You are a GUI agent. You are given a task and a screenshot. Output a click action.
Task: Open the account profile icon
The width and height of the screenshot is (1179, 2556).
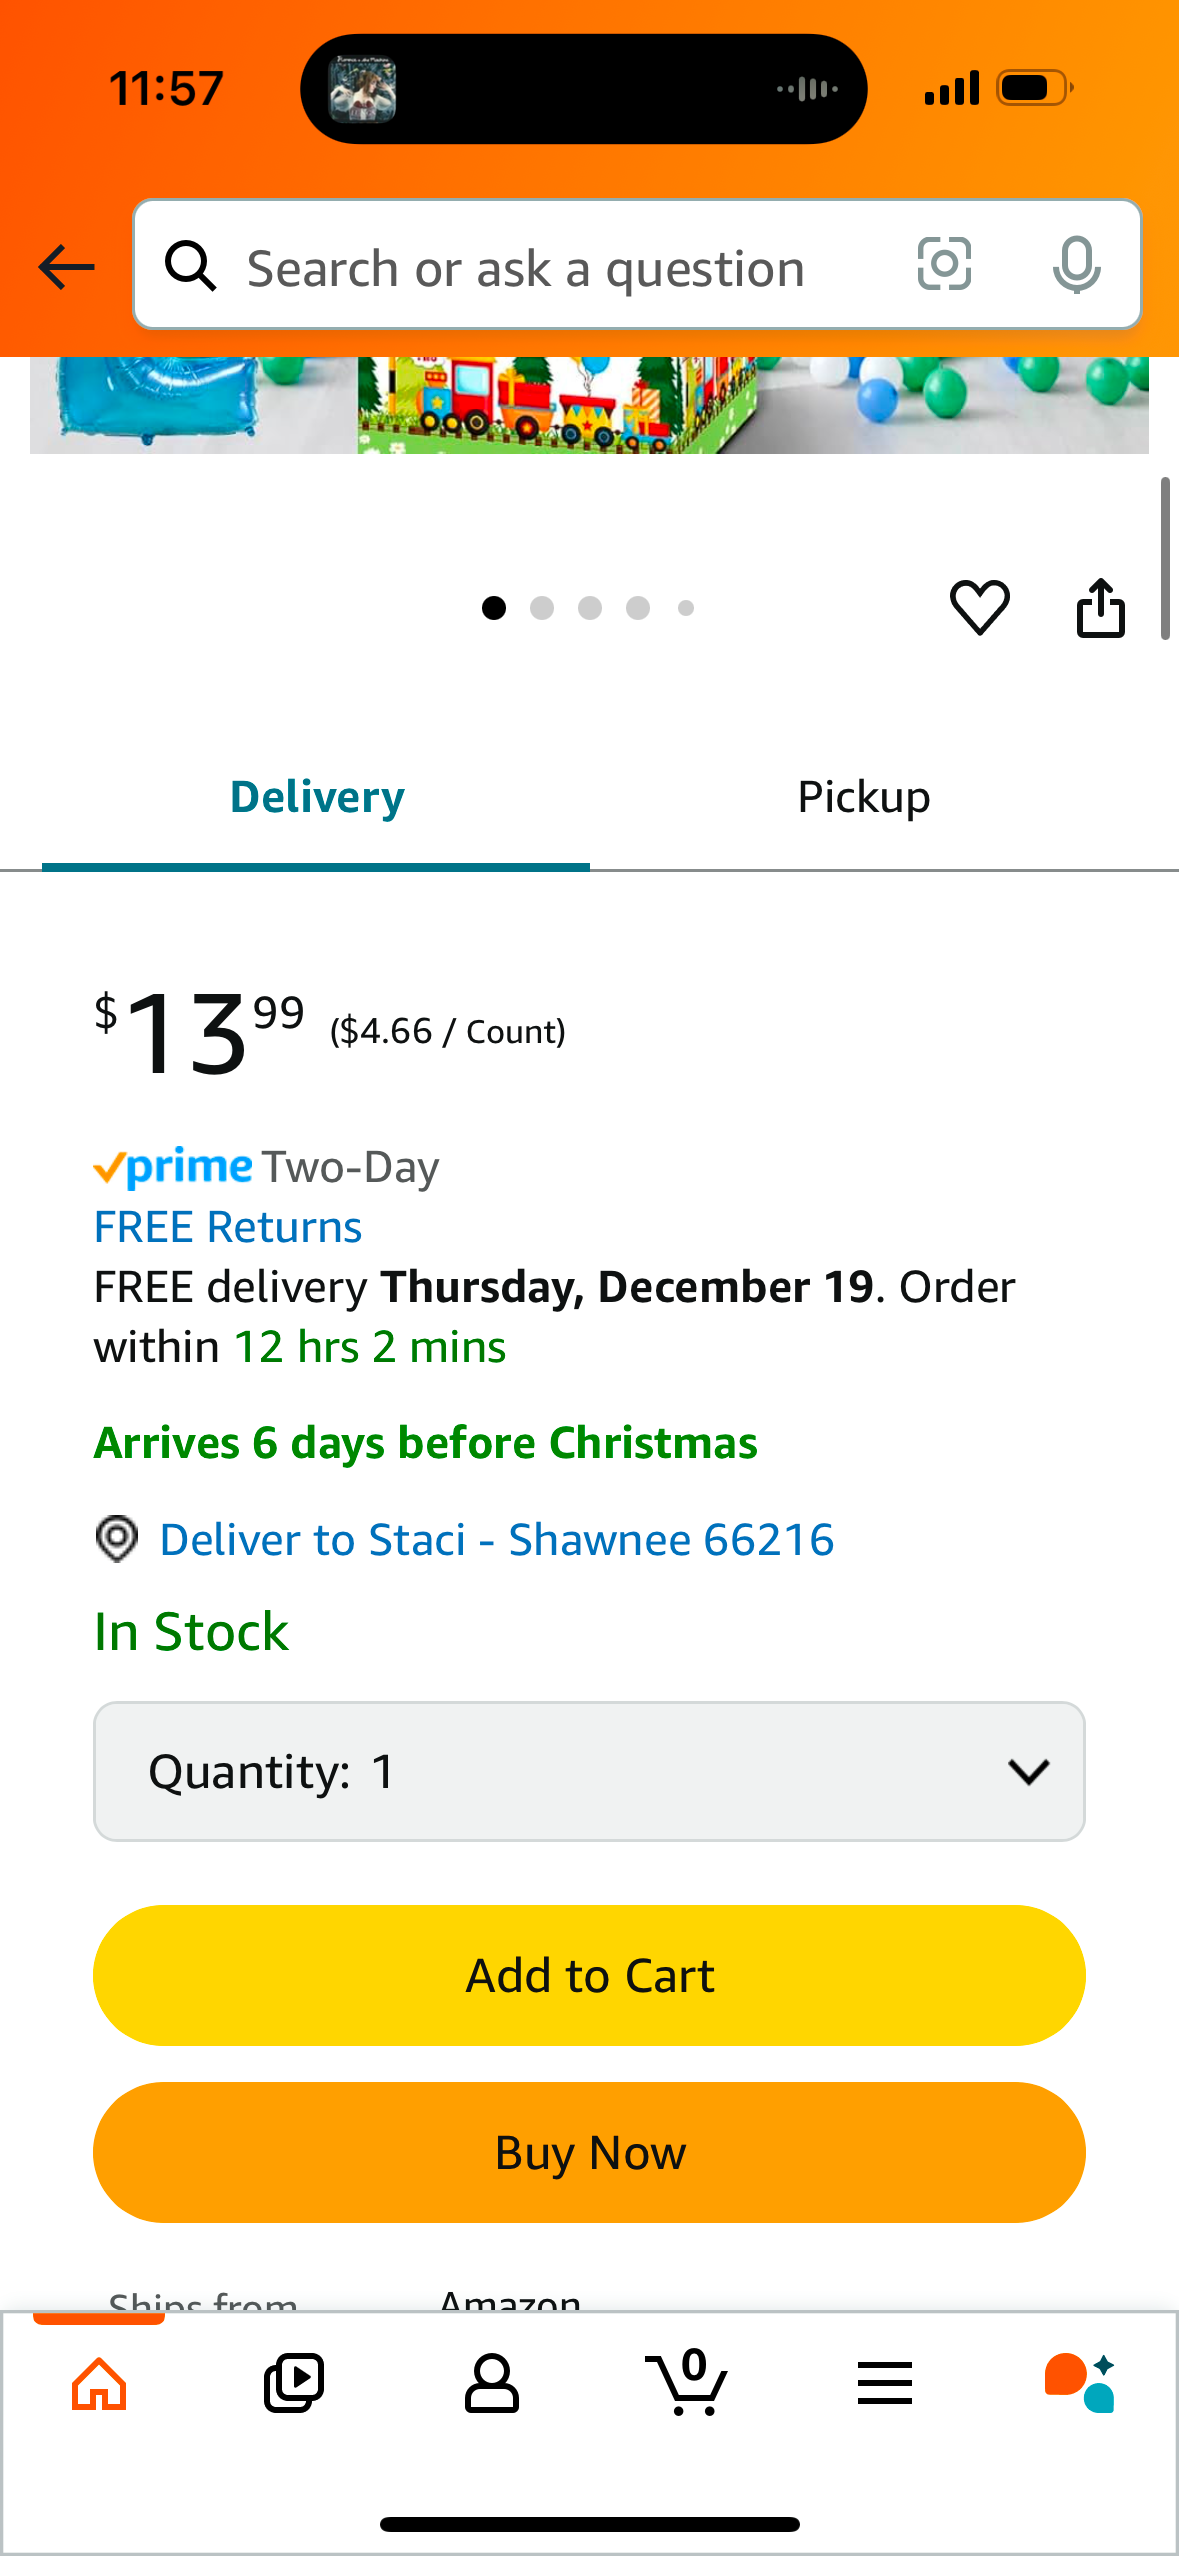(491, 2383)
